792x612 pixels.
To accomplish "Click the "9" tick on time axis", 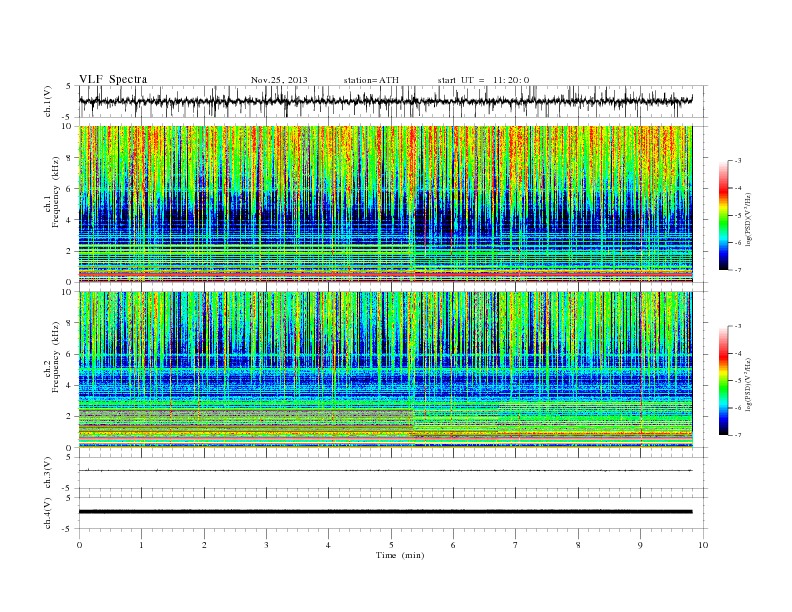I will pyautogui.click(x=640, y=545).
